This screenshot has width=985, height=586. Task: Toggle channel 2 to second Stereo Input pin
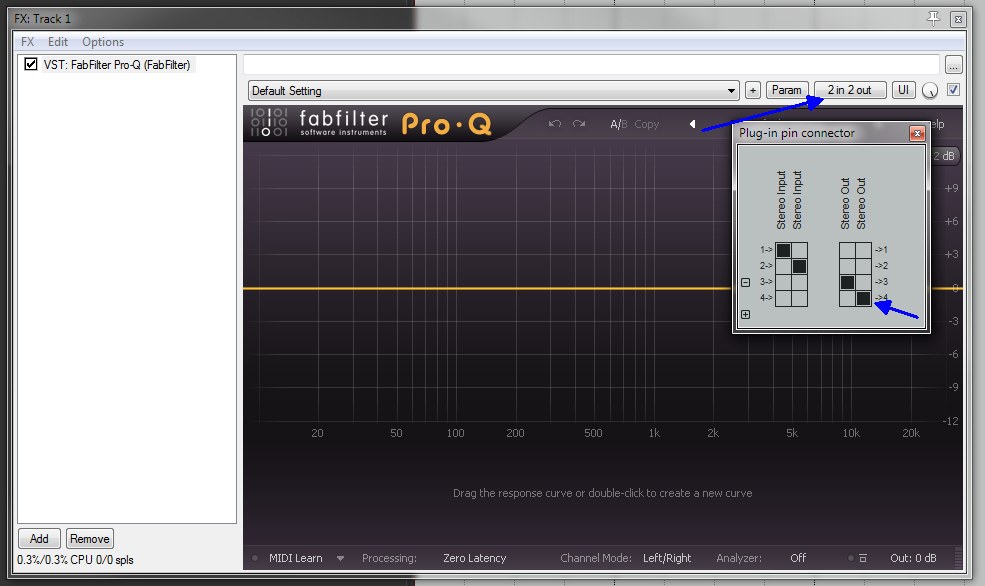[799, 266]
